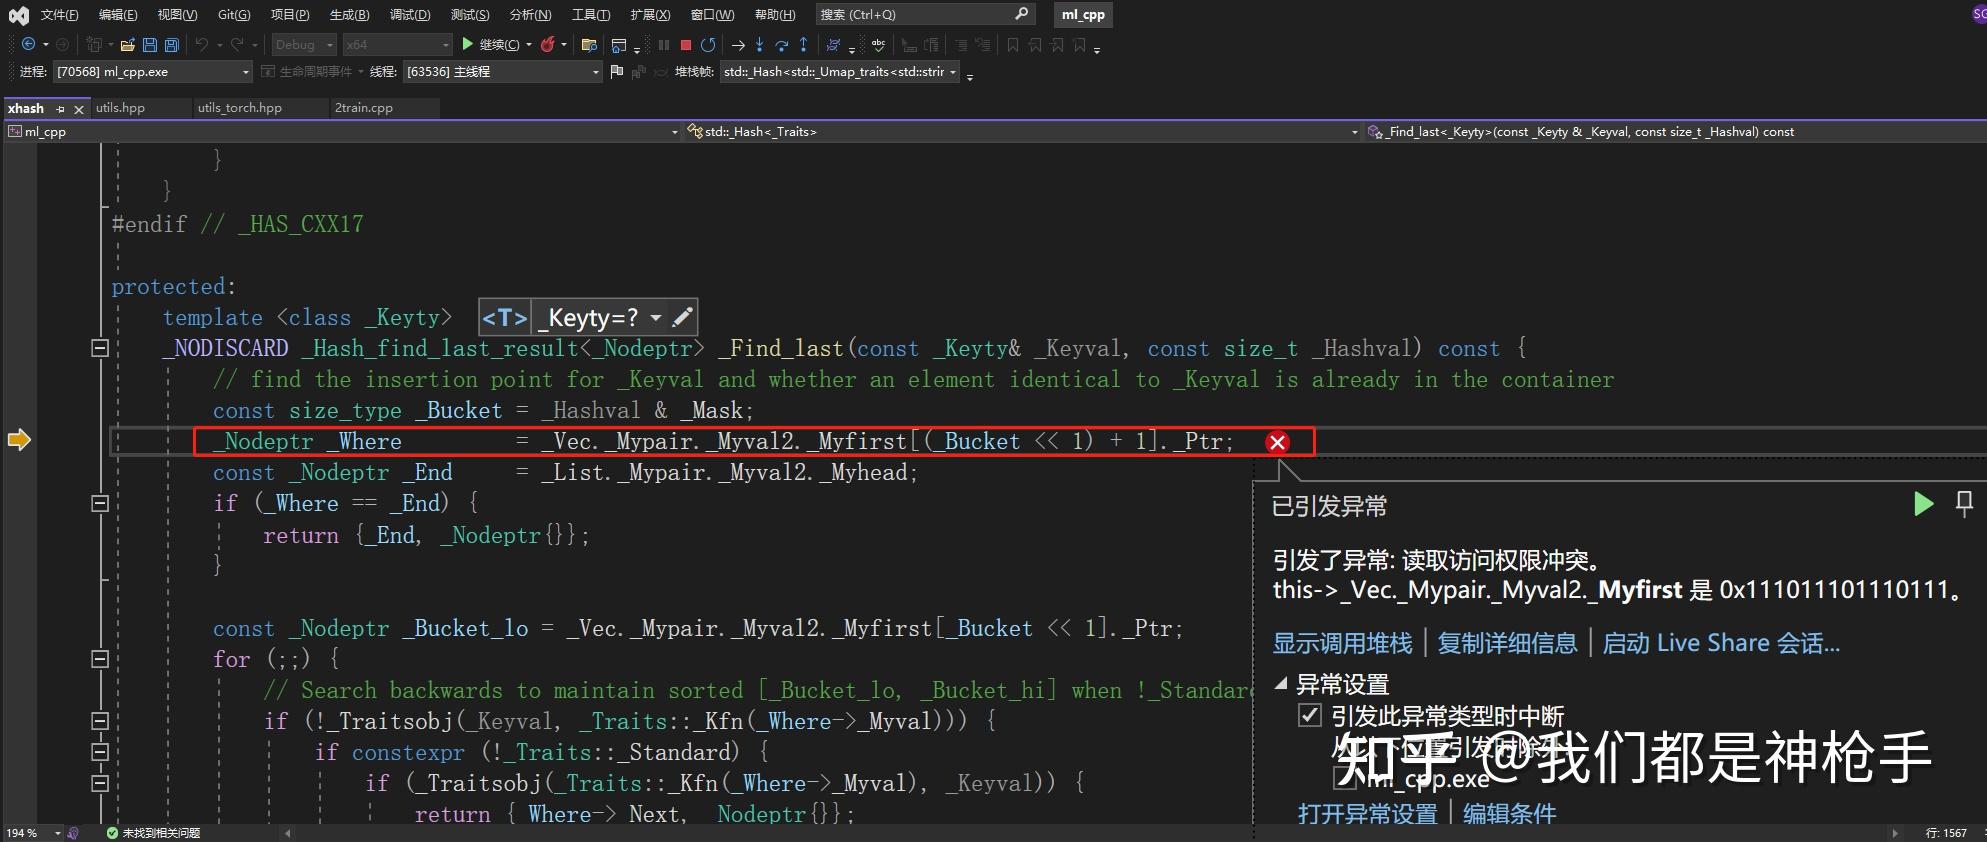Pin the exception popup

pos(1964,504)
